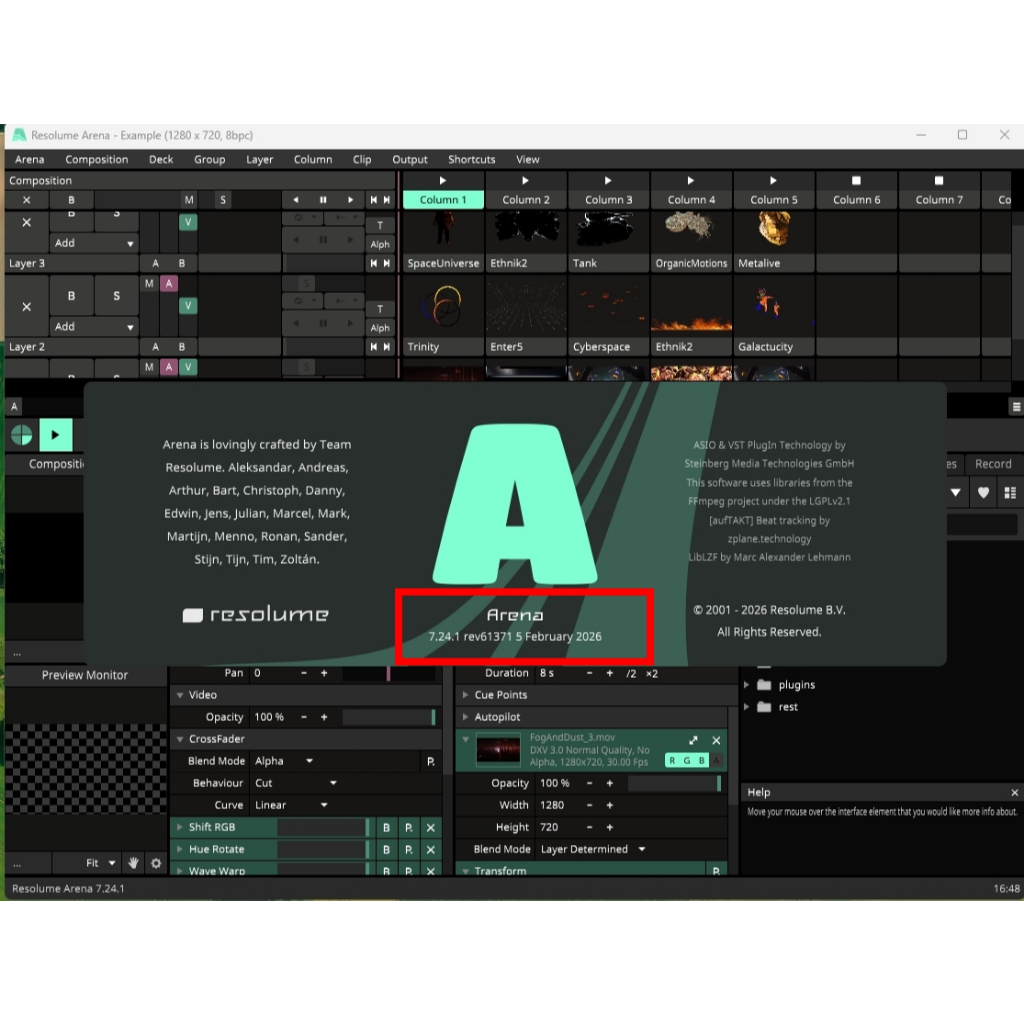Image resolution: width=1024 pixels, height=1024 pixels.
Task: Open Preview Monitor settings gear
Action: [156, 863]
